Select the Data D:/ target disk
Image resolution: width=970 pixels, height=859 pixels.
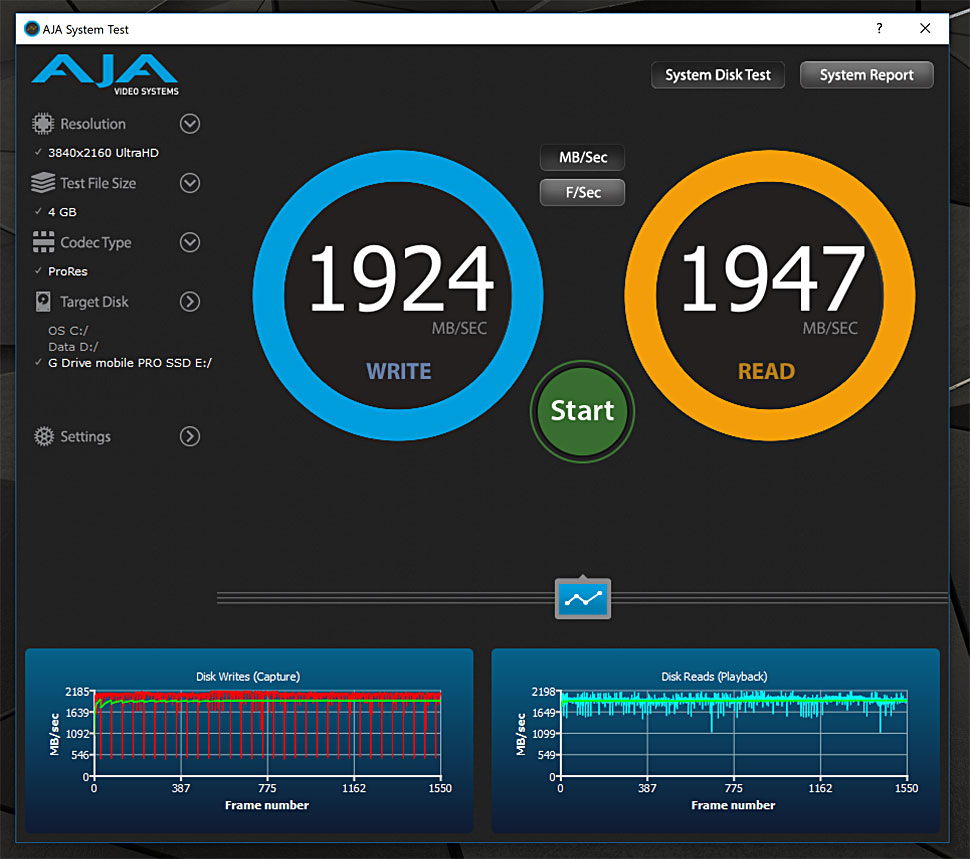(73, 347)
